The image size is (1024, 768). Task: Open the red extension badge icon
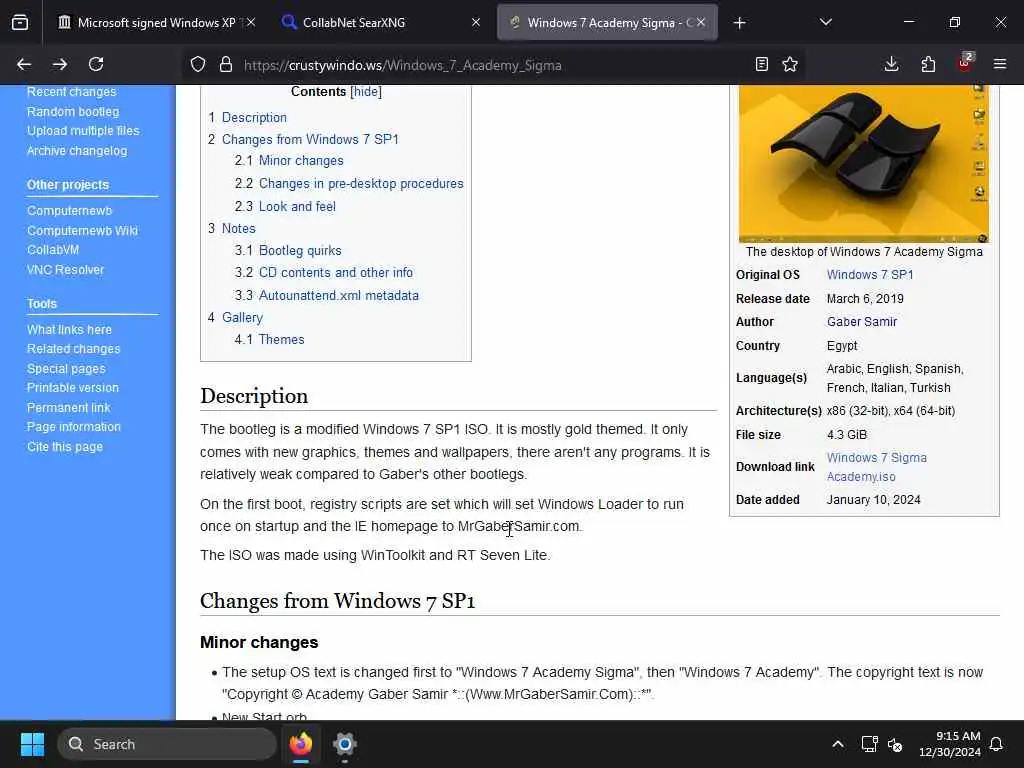tap(965, 63)
